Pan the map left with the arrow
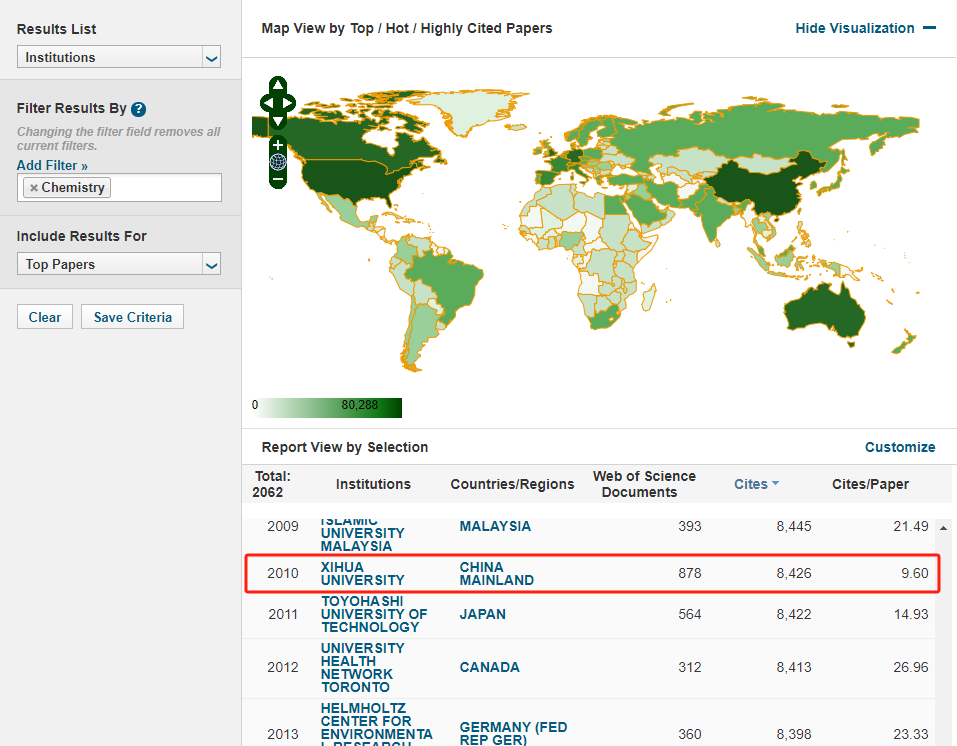The height and width of the screenshot is (746, 957). click(x=266, y=102)
